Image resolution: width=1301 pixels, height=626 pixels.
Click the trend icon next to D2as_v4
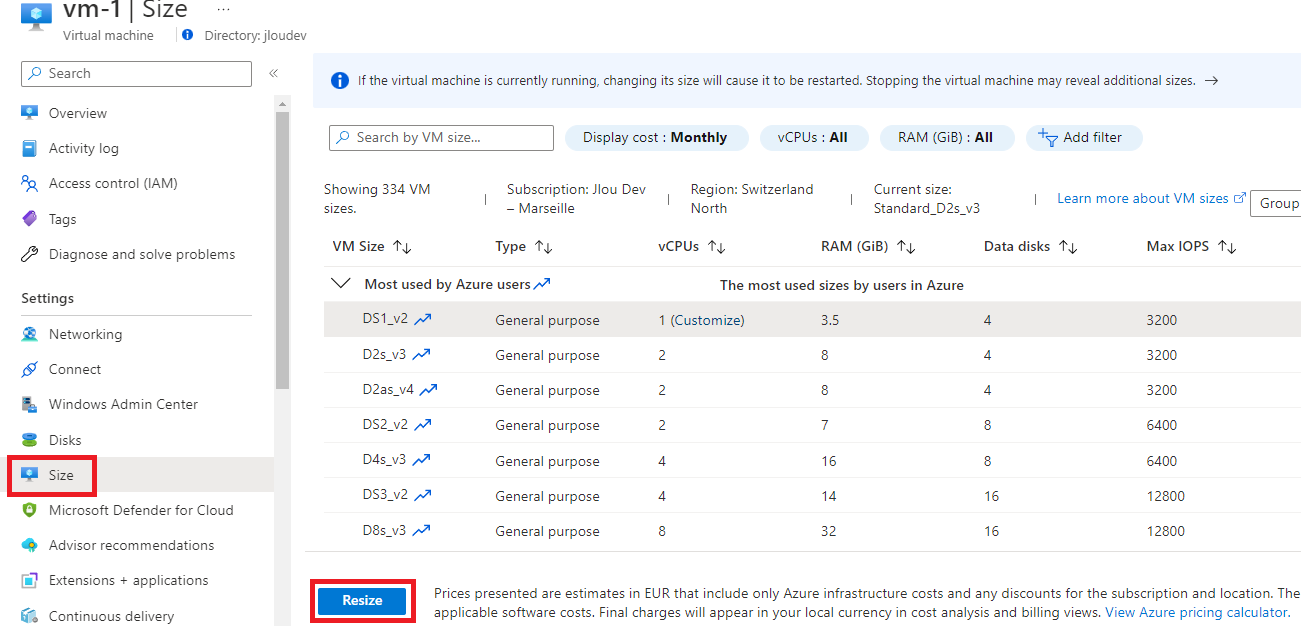point(429,390)
